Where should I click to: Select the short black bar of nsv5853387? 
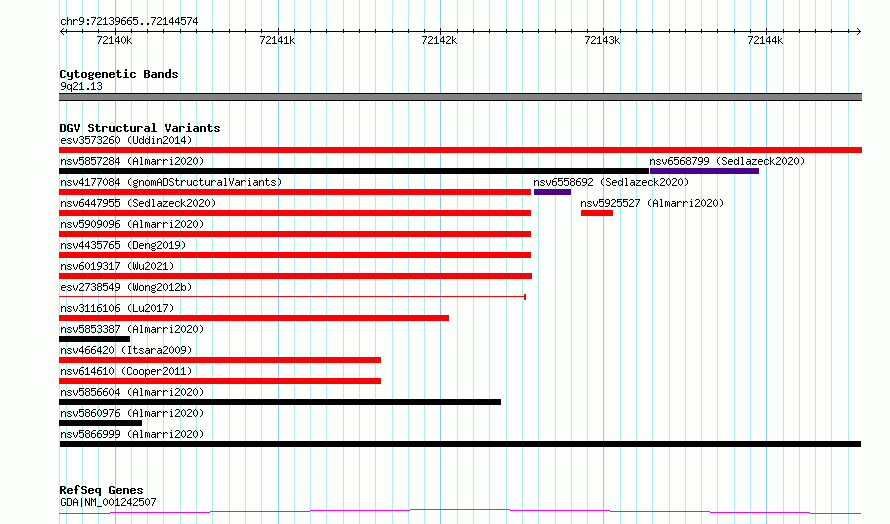pyautogui.click(x=94, y=339)
